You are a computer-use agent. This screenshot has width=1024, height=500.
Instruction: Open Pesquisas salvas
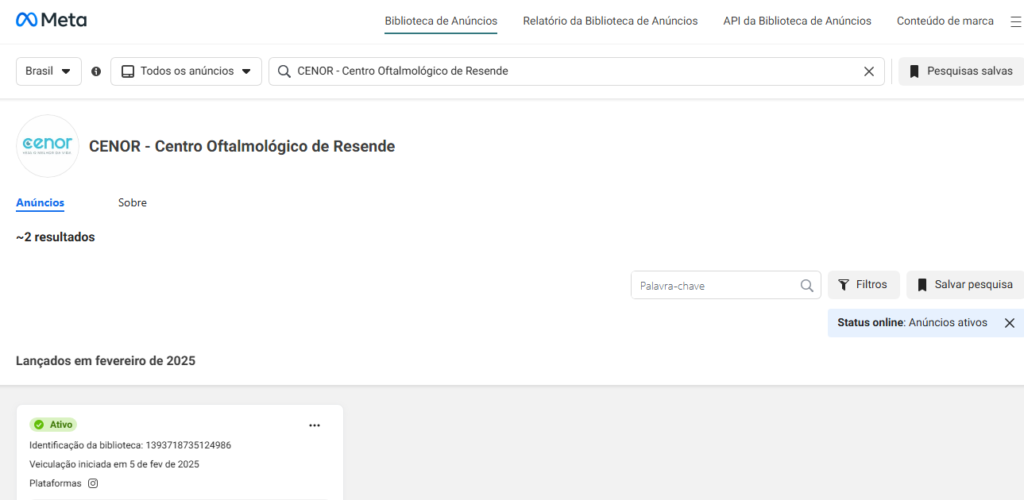tap(961, 71)
